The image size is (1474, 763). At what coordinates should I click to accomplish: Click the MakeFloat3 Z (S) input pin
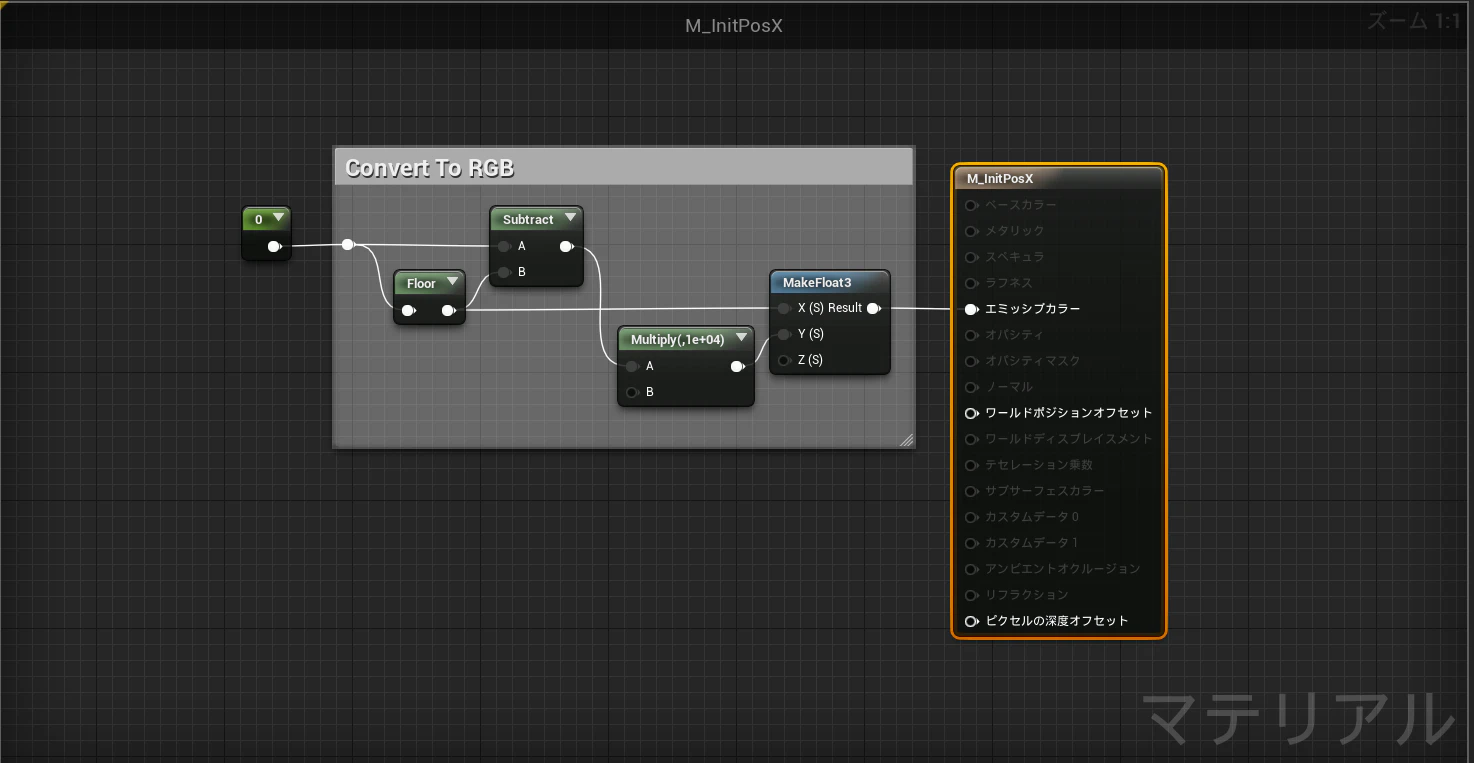coord(785,360)
